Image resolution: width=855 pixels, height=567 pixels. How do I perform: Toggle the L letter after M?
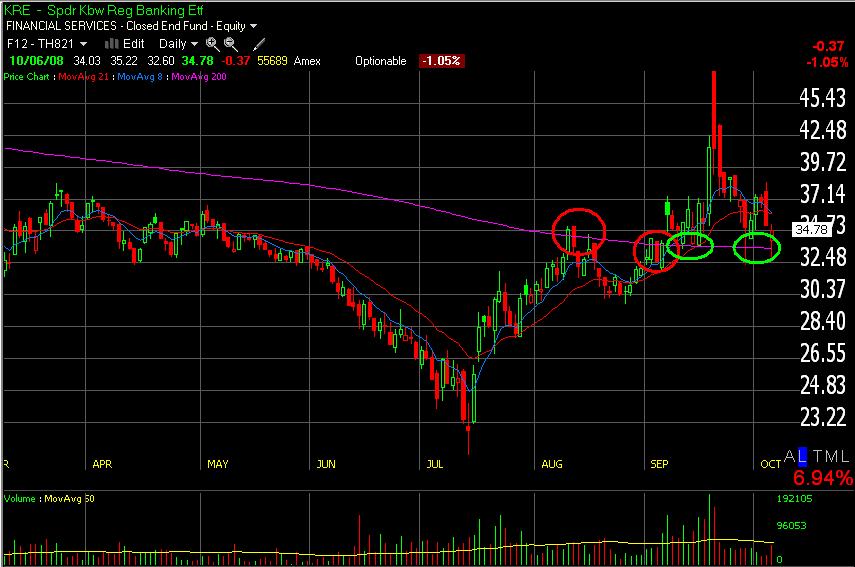point(845,456)
